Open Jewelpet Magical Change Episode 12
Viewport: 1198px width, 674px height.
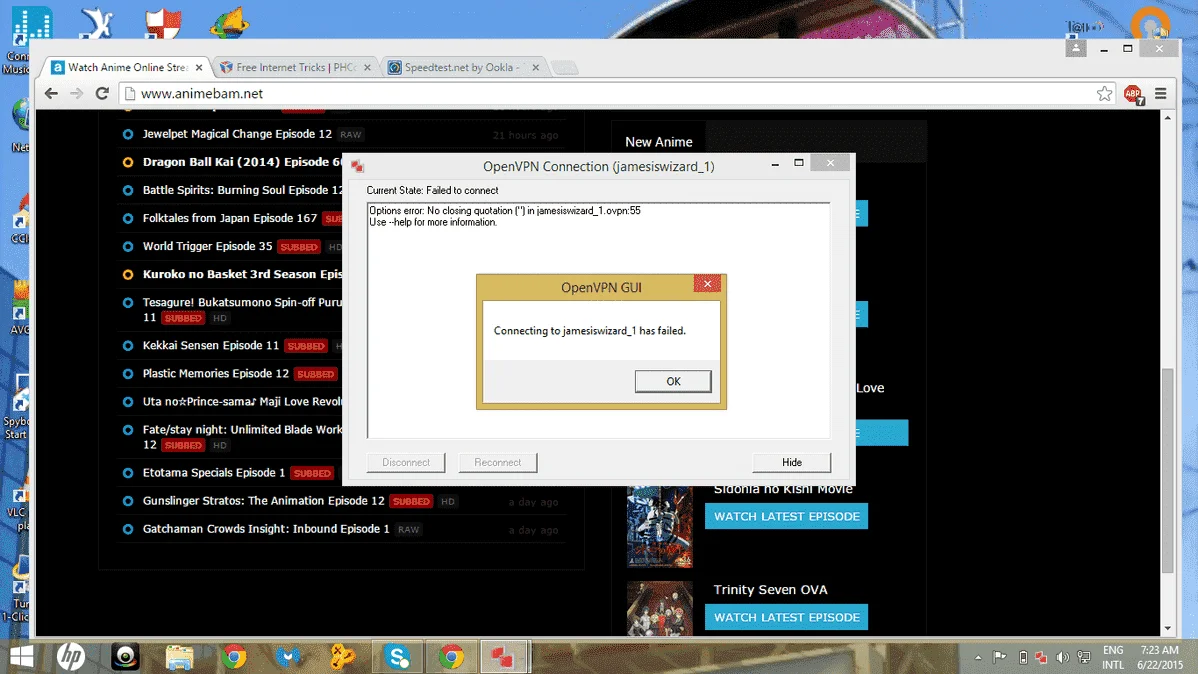click(x=237, y=134)
